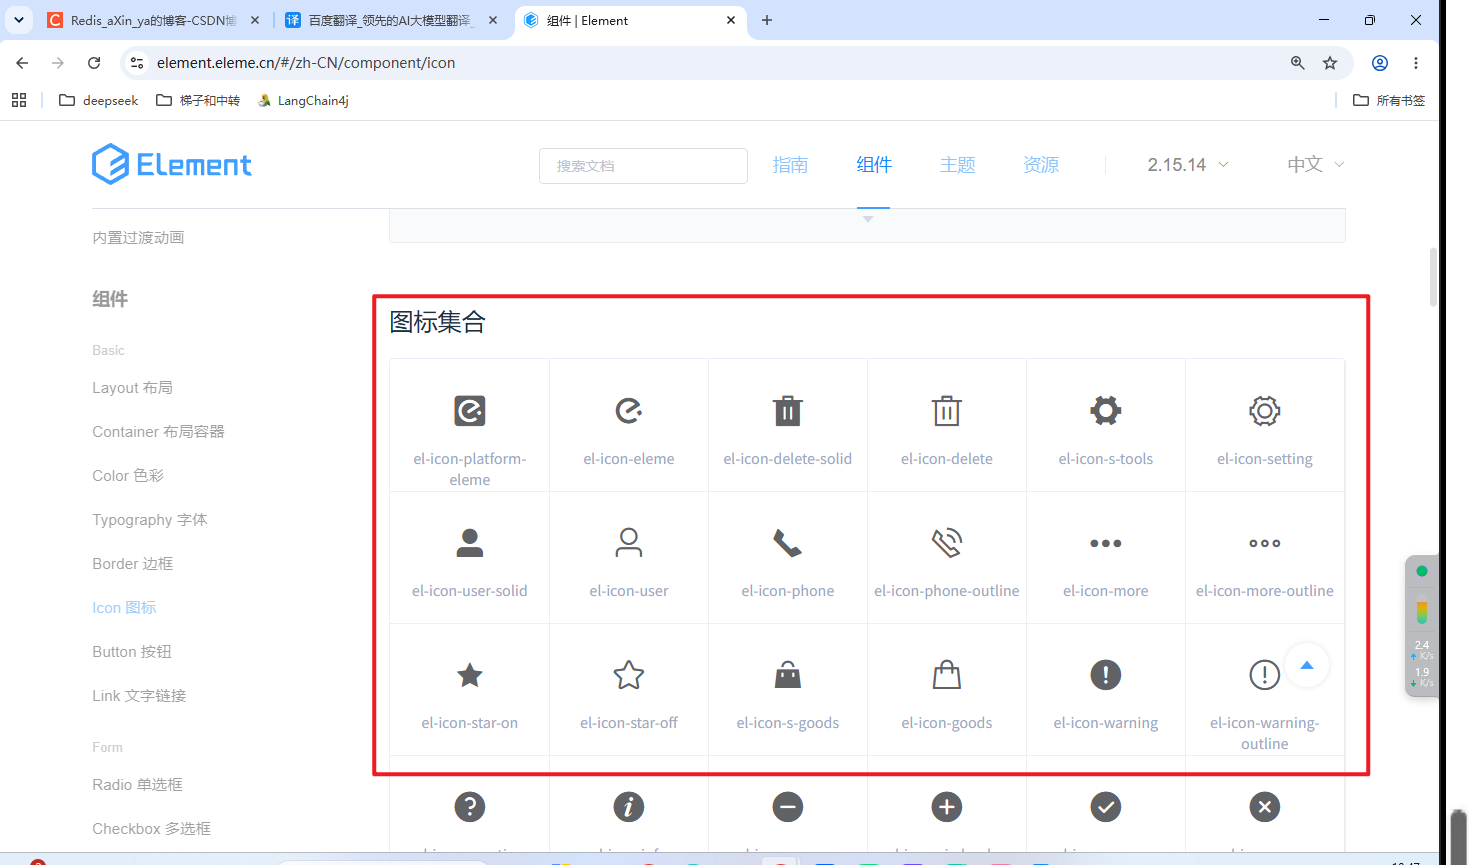Screen dimensions: 1469x865
Task: Click the el-icon-star-off outline star
Action: pyautogui.click(x=629, y=675)
